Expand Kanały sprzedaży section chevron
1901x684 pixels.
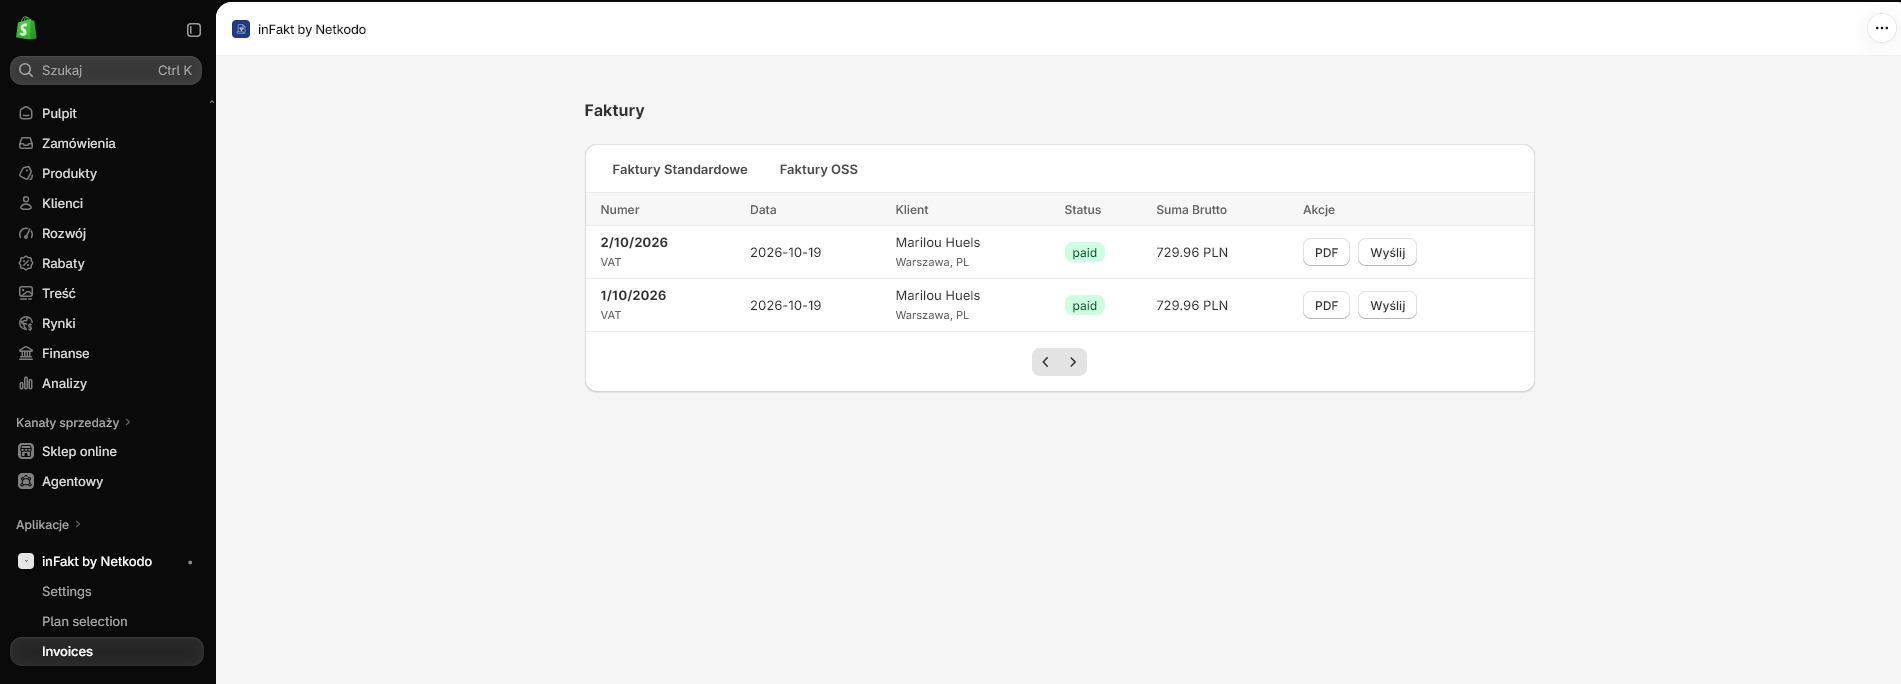128,422
